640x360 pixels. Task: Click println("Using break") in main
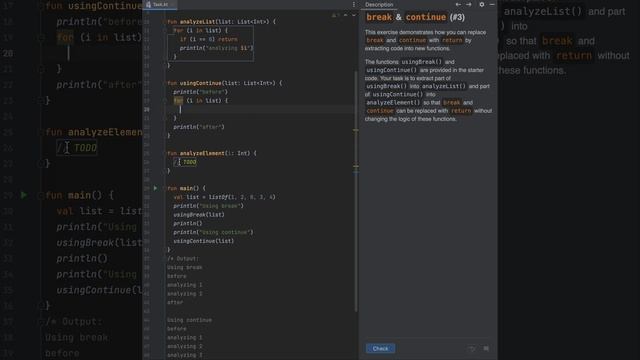point(208,206)
